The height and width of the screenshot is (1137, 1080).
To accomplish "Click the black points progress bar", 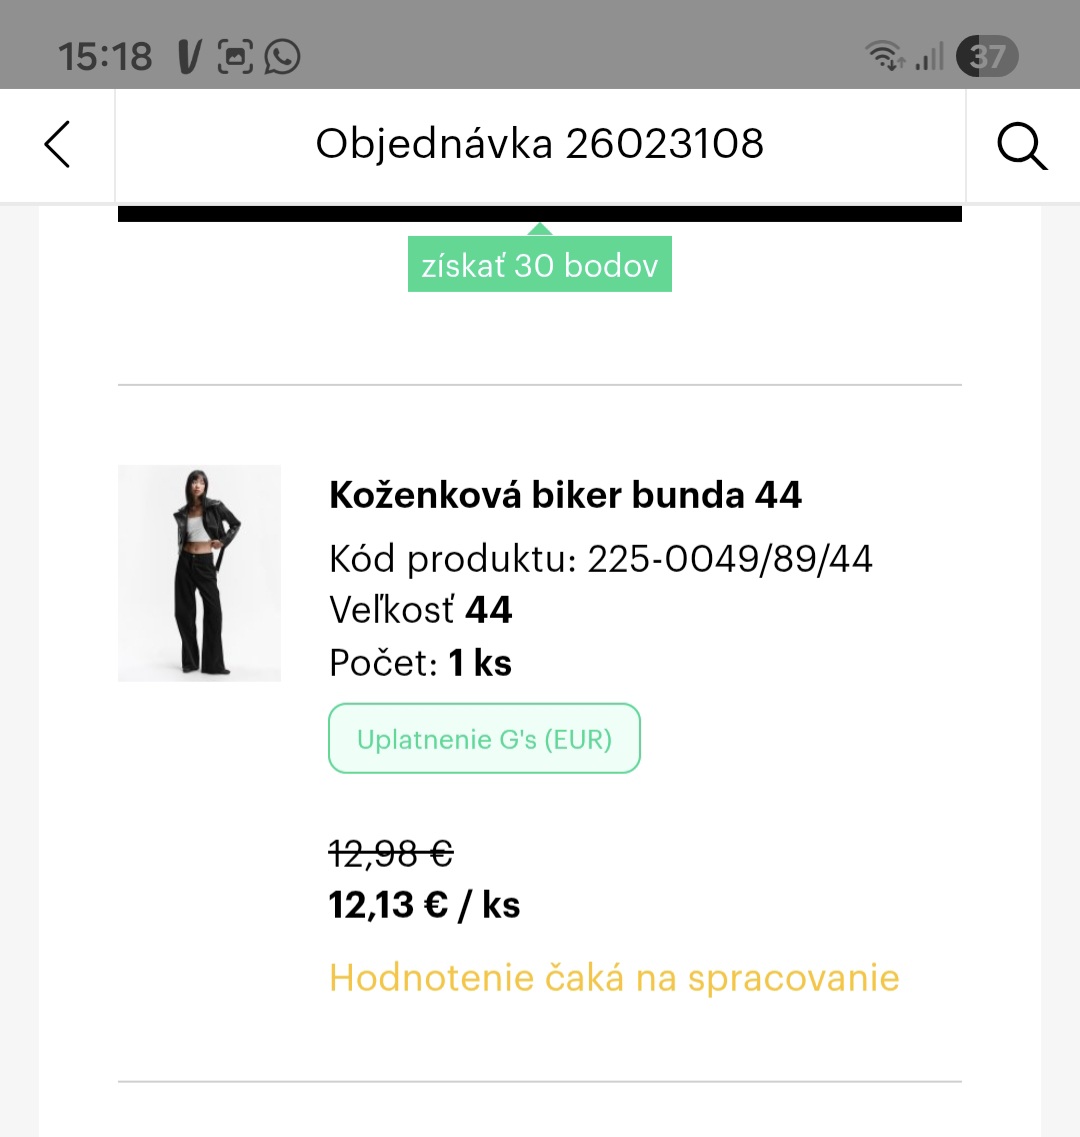I will click(x=540, y=214).
